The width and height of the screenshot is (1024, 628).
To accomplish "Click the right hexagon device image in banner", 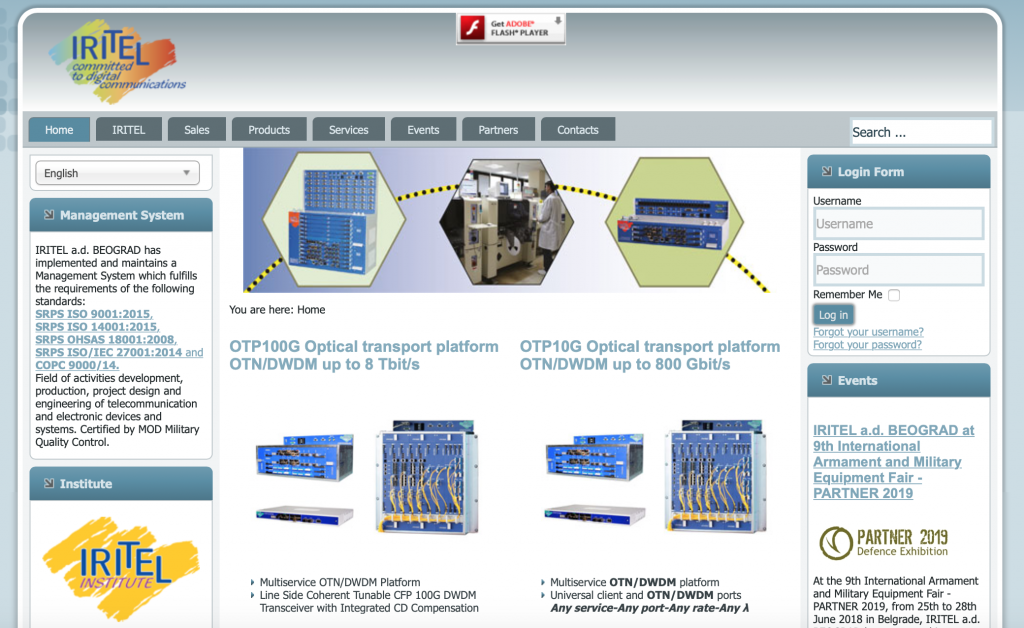I will click(675, 222).
